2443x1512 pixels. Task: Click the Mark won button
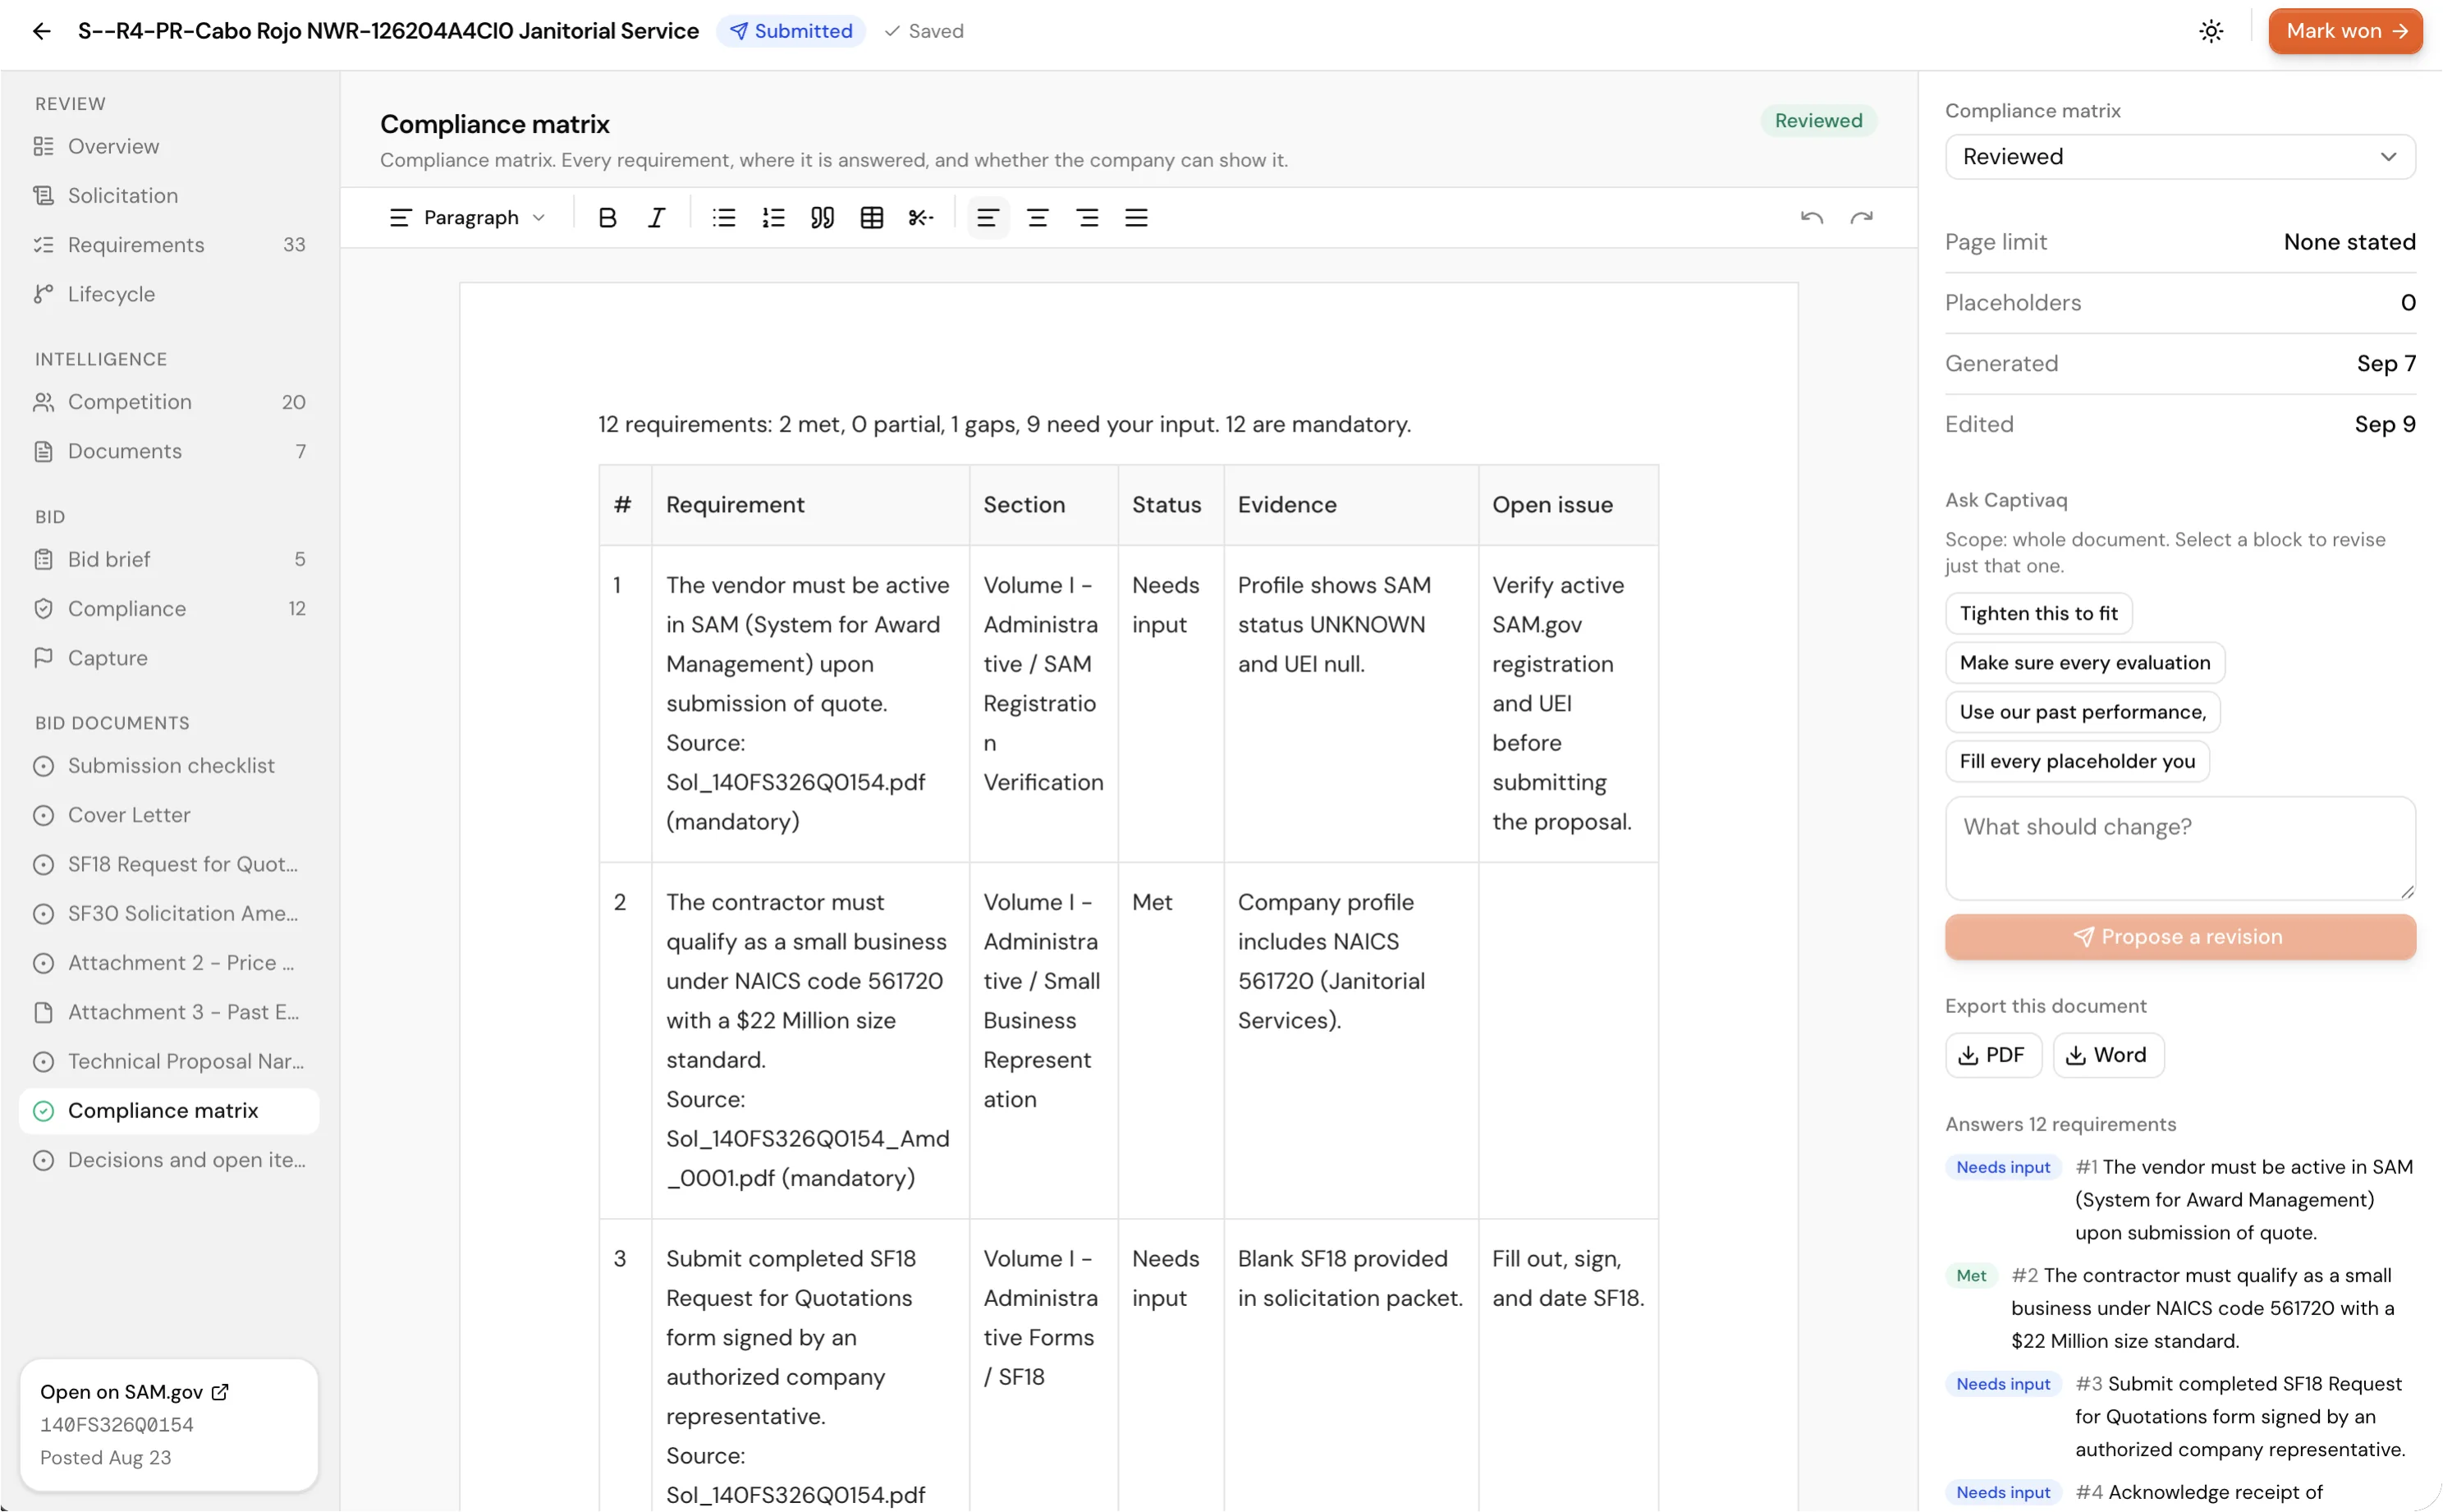2345,31
